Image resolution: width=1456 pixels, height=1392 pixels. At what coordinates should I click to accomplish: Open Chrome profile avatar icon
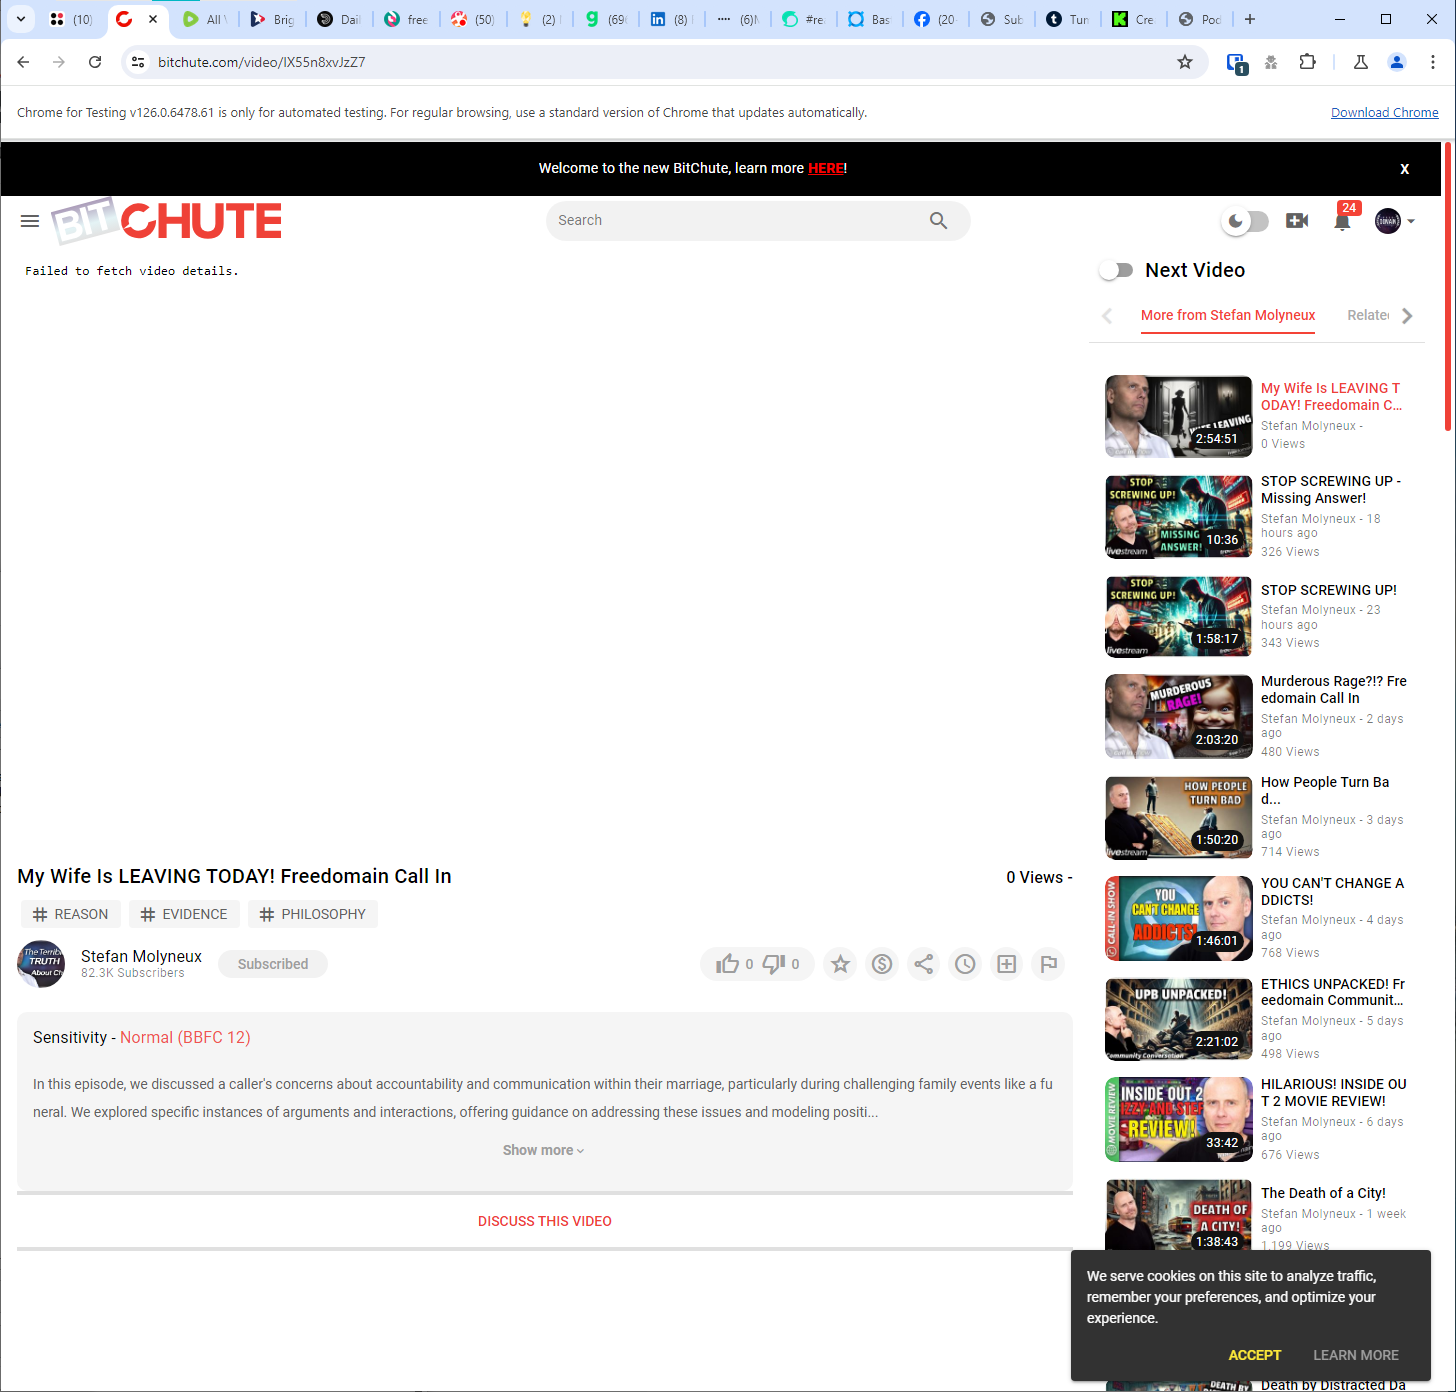point(1397,62)
